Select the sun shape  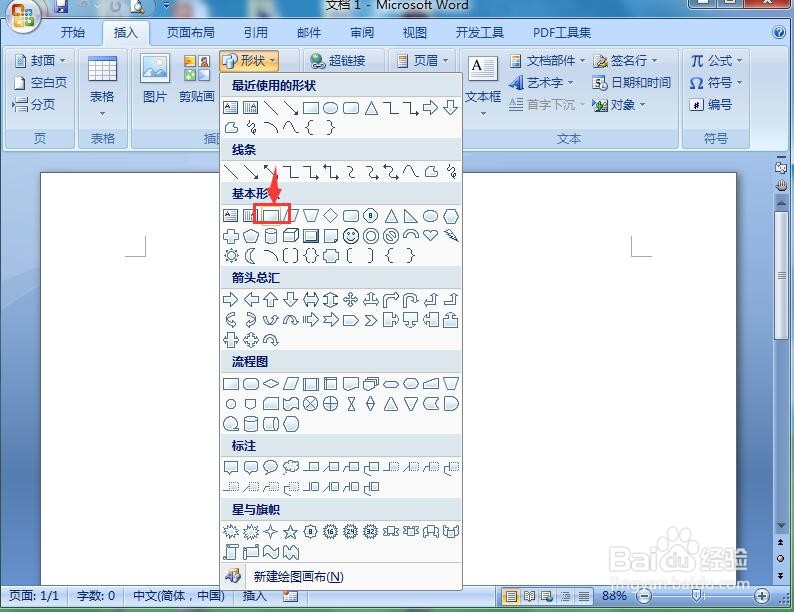pyautogui.click(x=231, y=256)
